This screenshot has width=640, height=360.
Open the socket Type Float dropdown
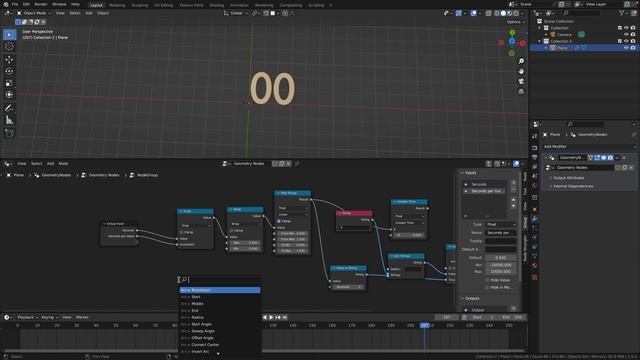click(500, 224)
